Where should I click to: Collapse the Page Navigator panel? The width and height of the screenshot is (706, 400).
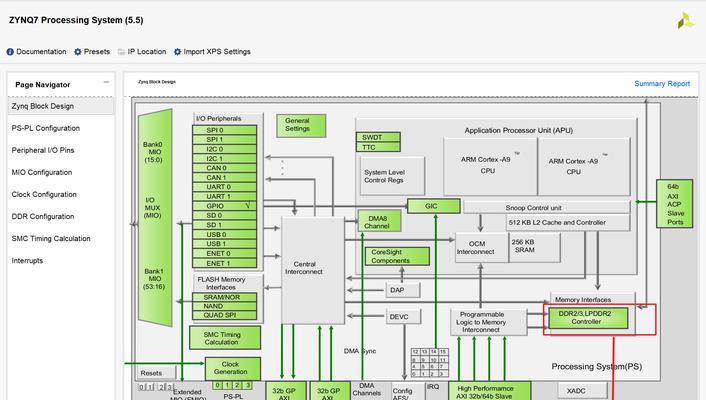coord(107,83)
